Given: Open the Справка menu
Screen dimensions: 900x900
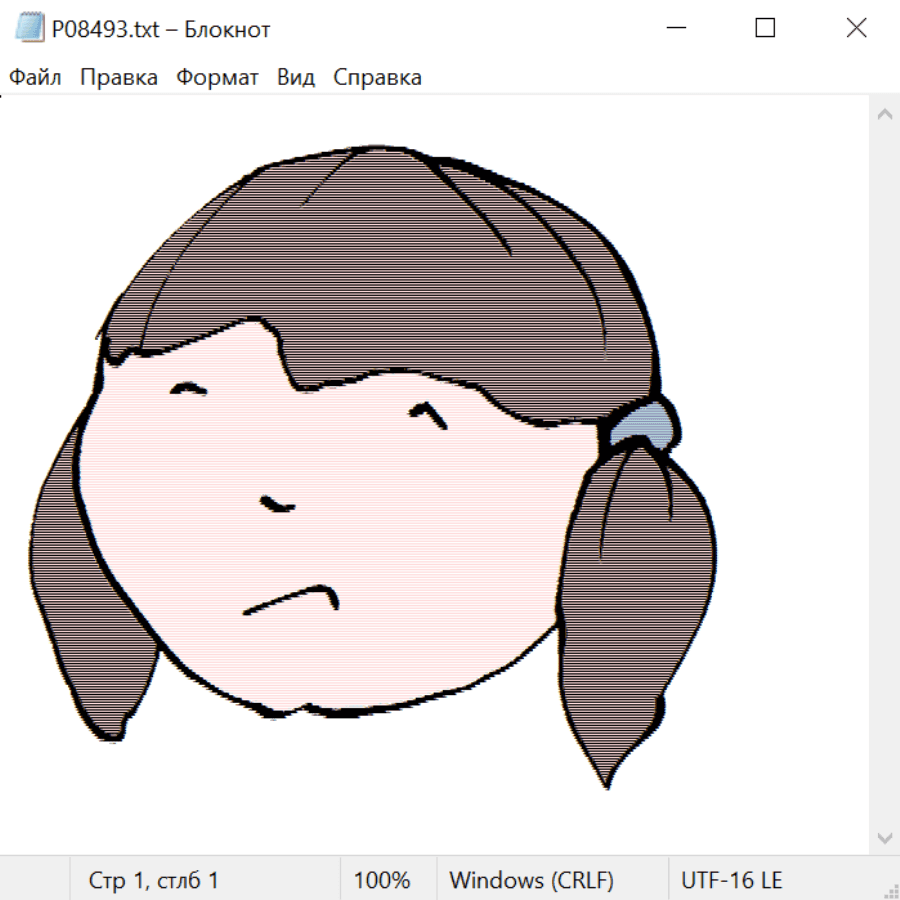Looking at the screenshot, I should point(377,78).
